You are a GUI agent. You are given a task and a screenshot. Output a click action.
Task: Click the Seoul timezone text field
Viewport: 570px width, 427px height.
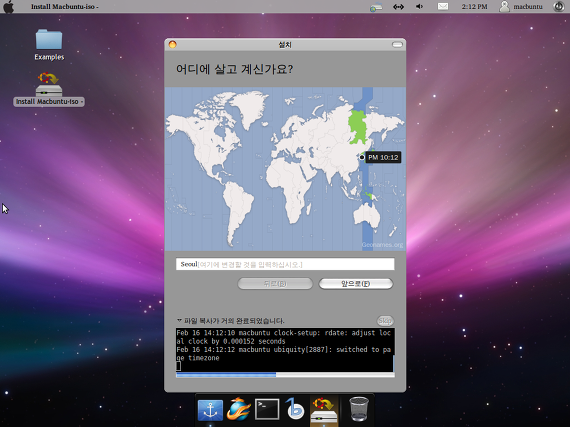click(x=285, y=264)
